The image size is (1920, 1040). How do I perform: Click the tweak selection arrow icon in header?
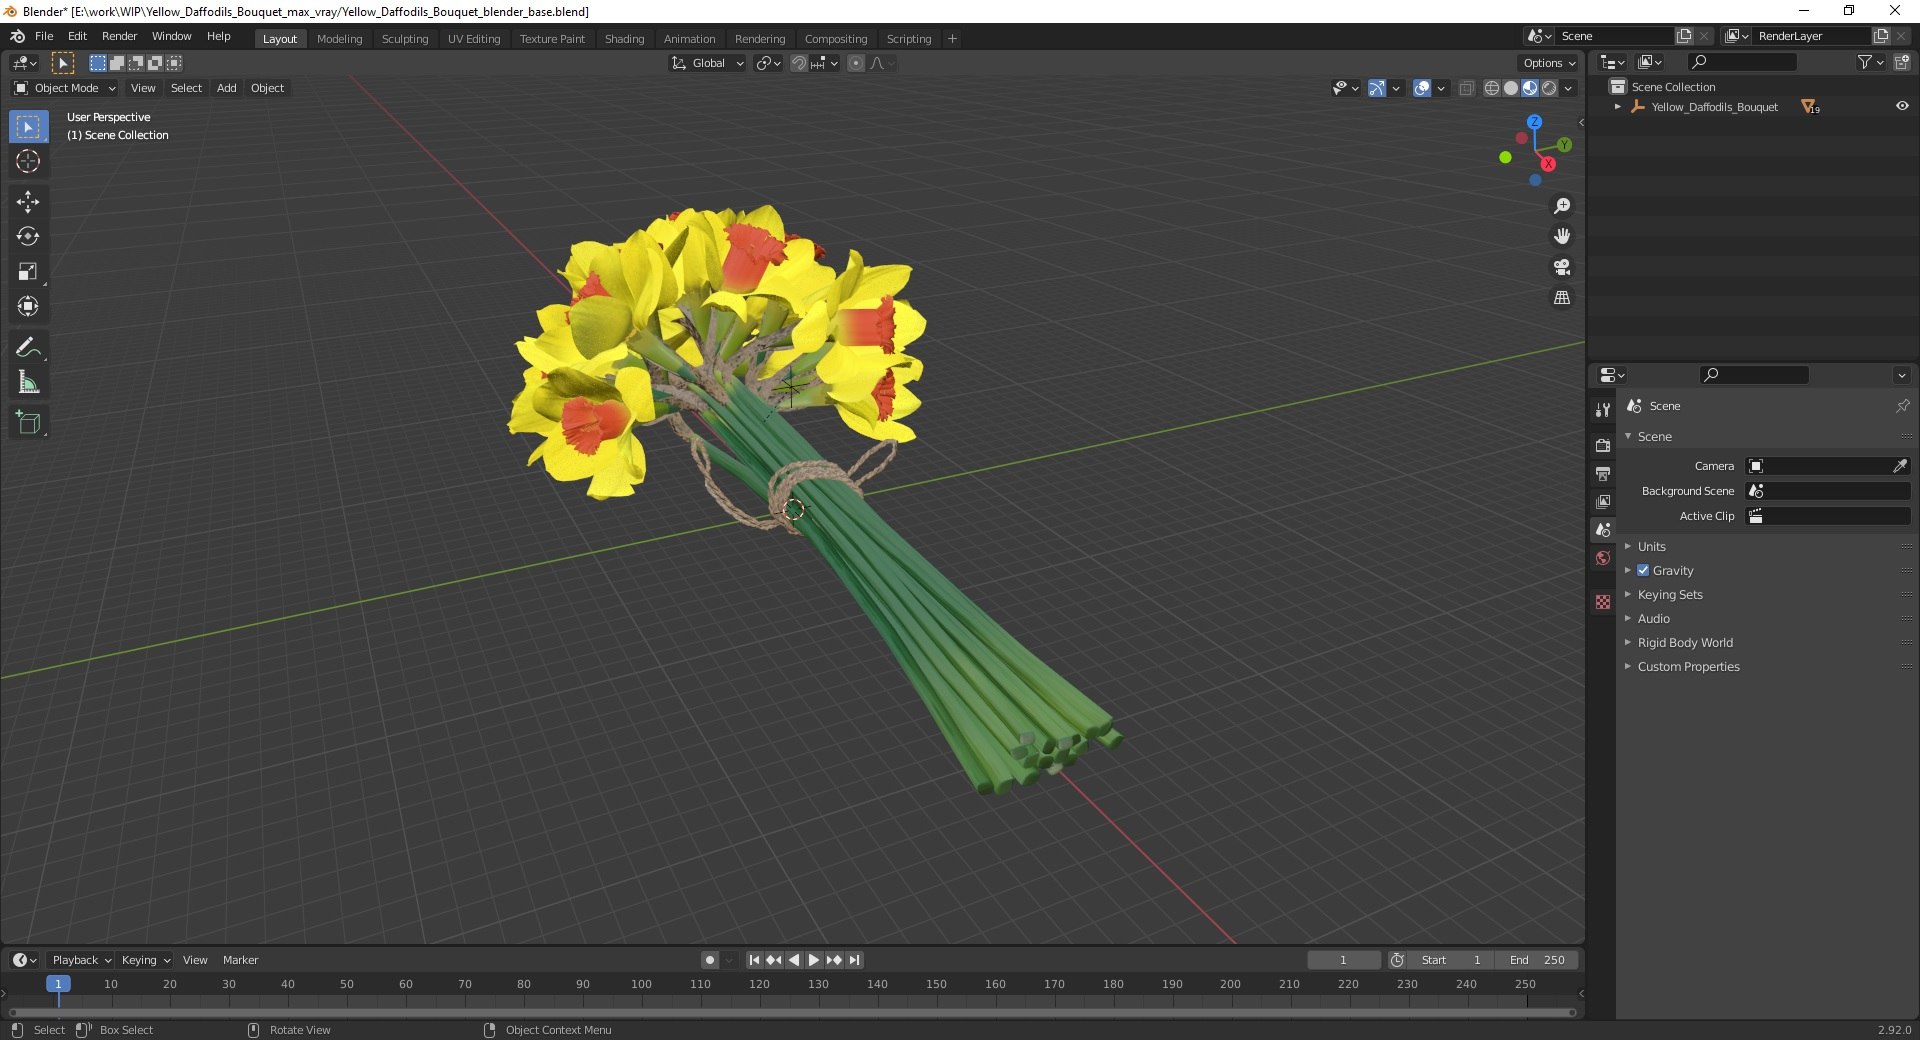(x=62, y=63)
